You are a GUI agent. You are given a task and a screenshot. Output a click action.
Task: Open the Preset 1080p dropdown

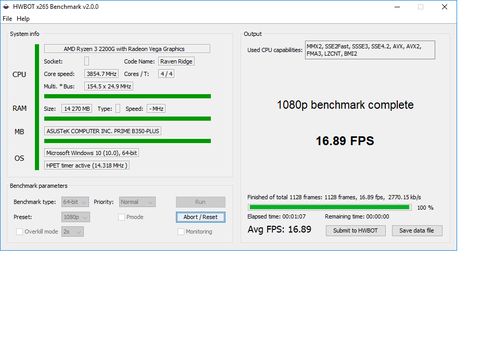(x=75, y=217)
